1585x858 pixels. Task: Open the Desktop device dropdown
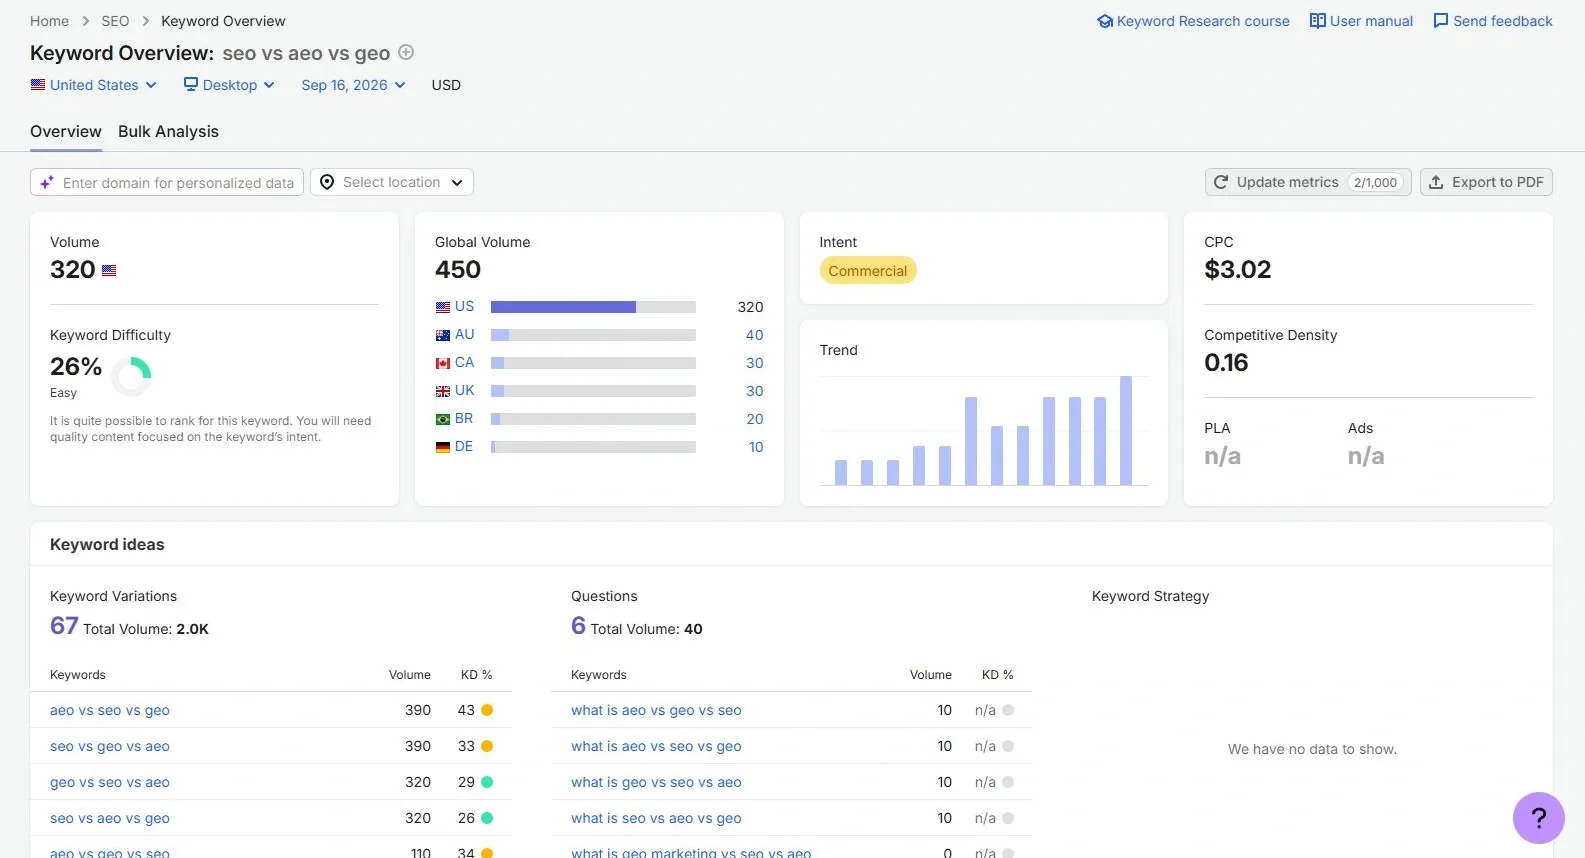coord(229,85)
